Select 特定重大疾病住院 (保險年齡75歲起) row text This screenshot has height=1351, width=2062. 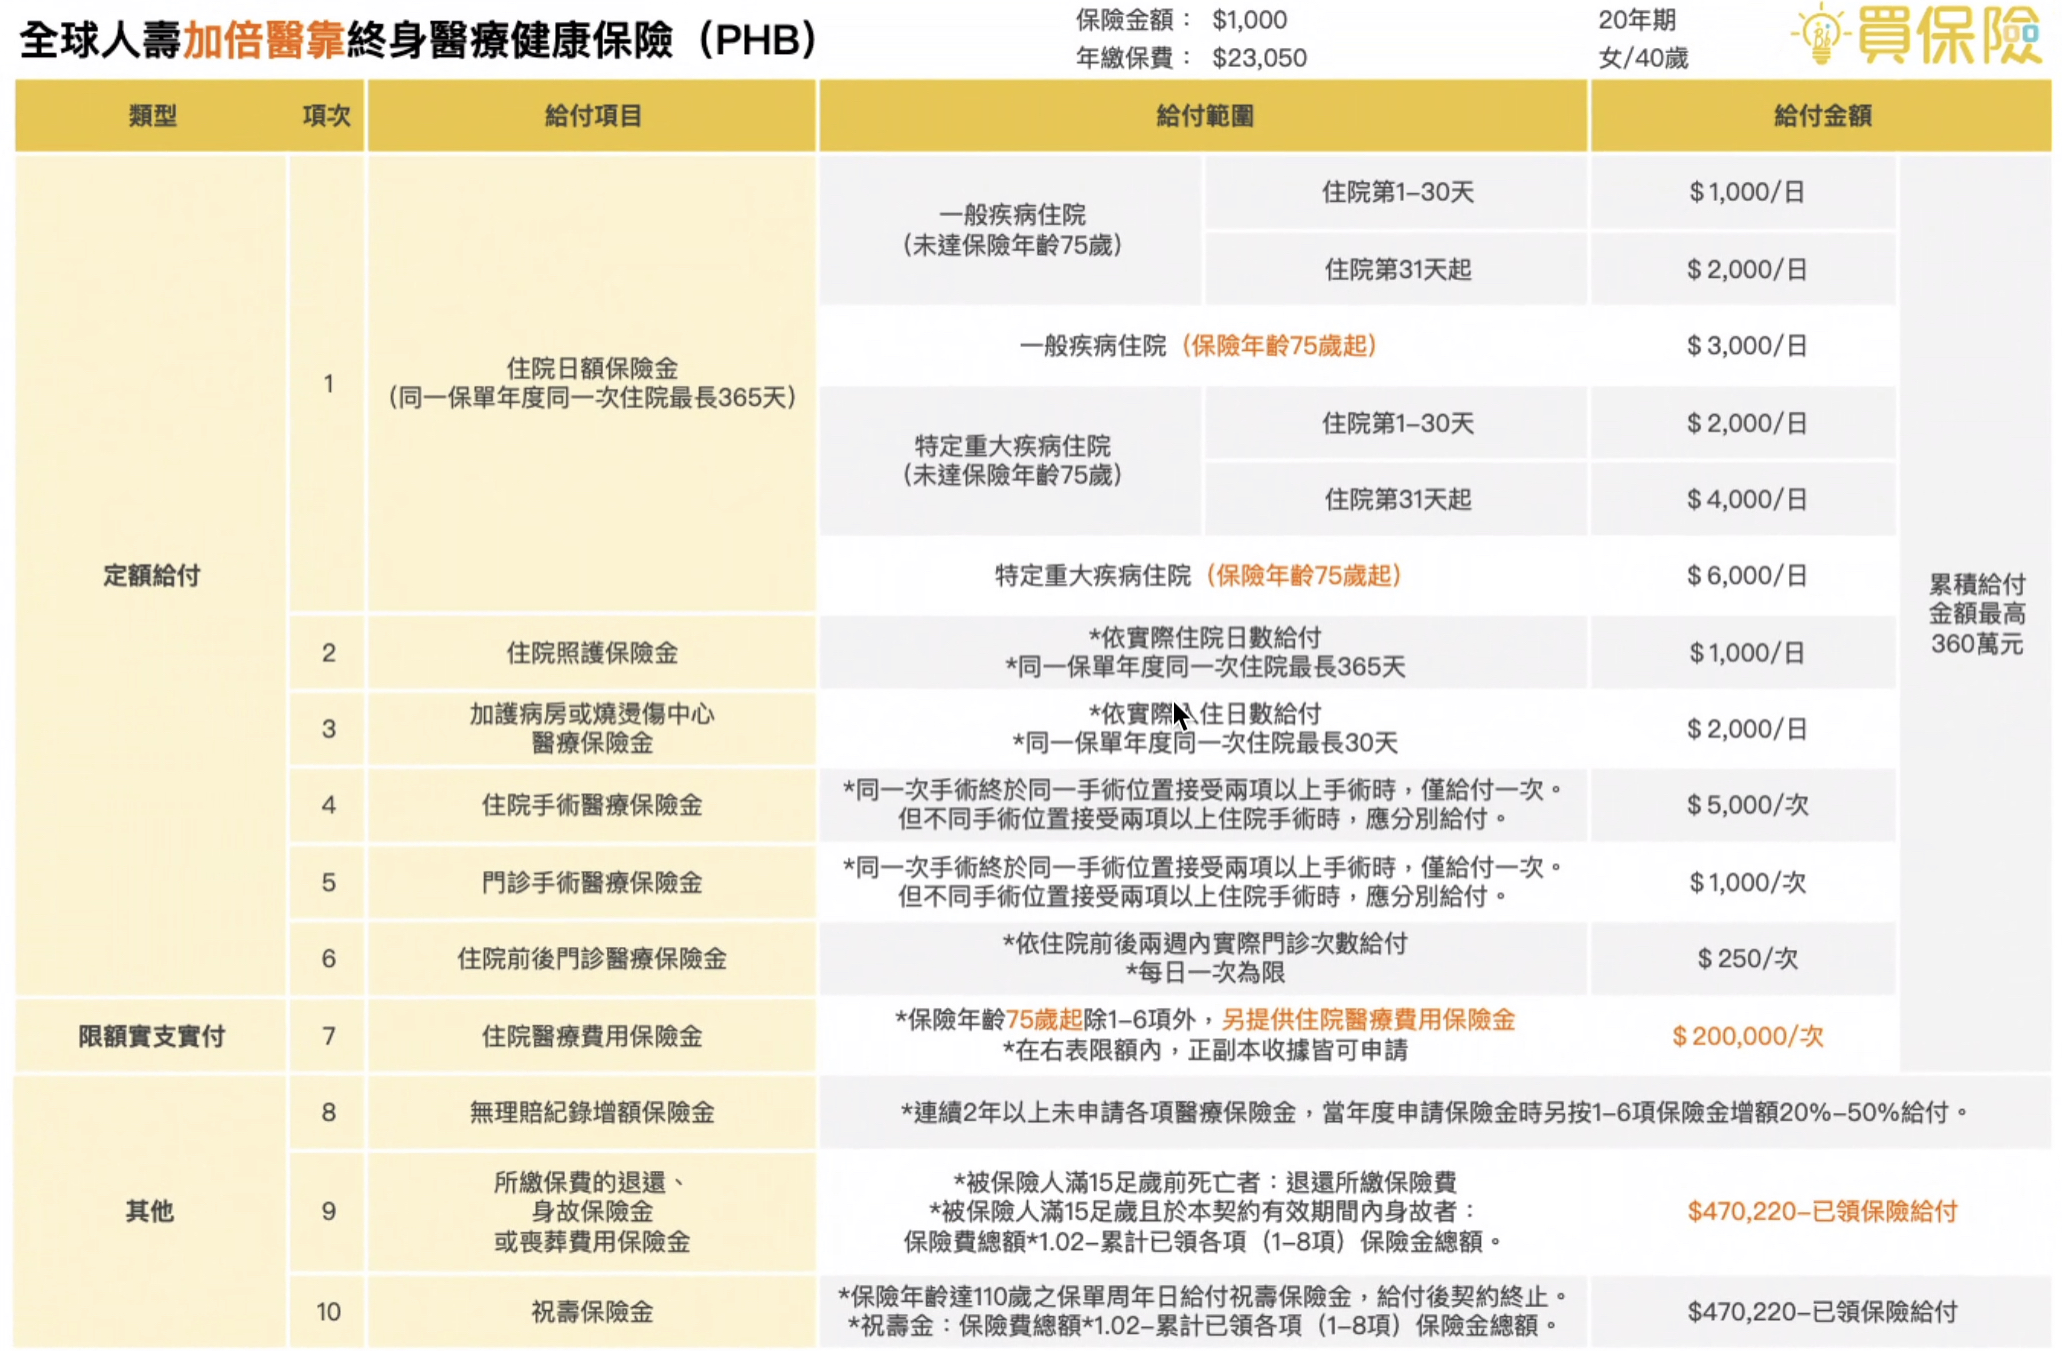(1198, 576)
